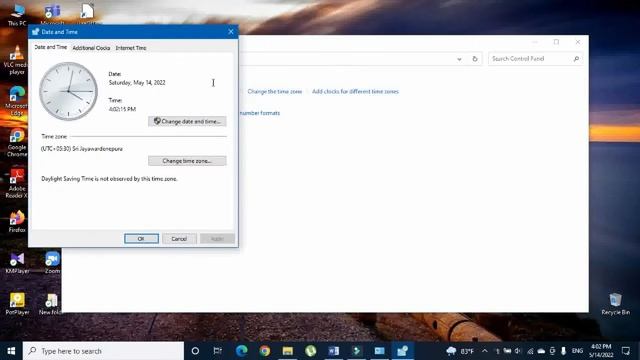Select the Microsoft Teams desktop icon
The width and height of the screenshot is (640, 360).
point(52,13)
